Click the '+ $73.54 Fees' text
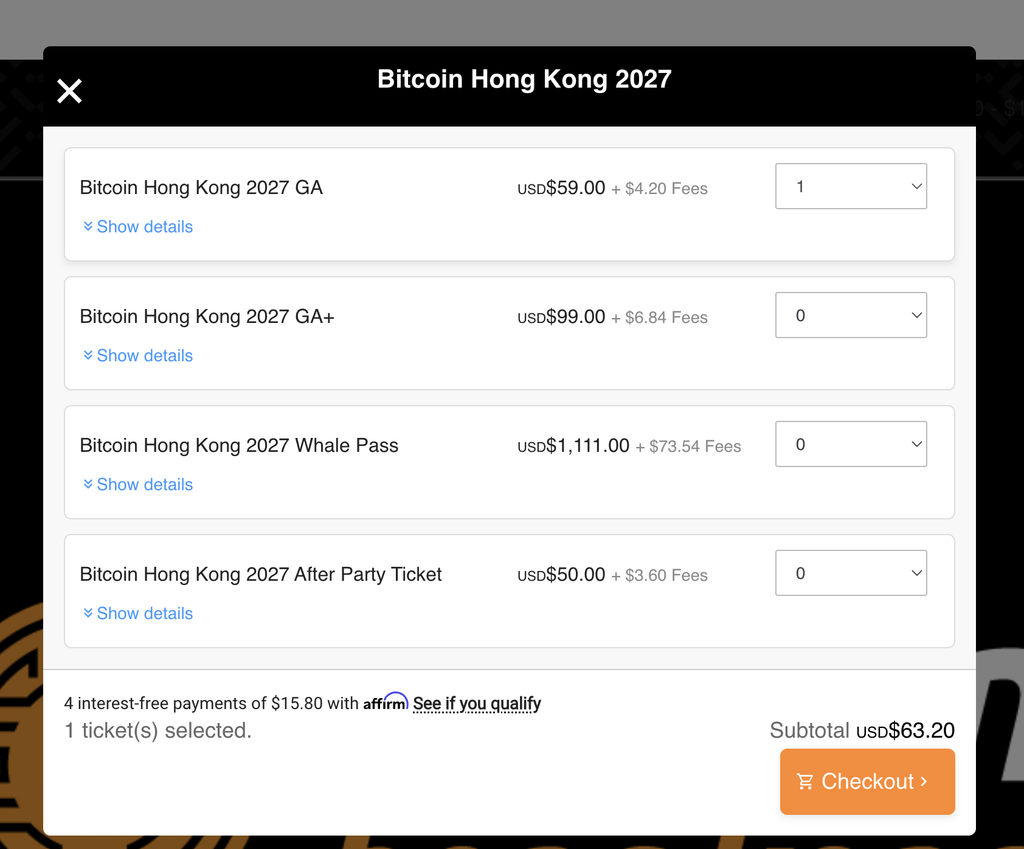 (688, 447)
